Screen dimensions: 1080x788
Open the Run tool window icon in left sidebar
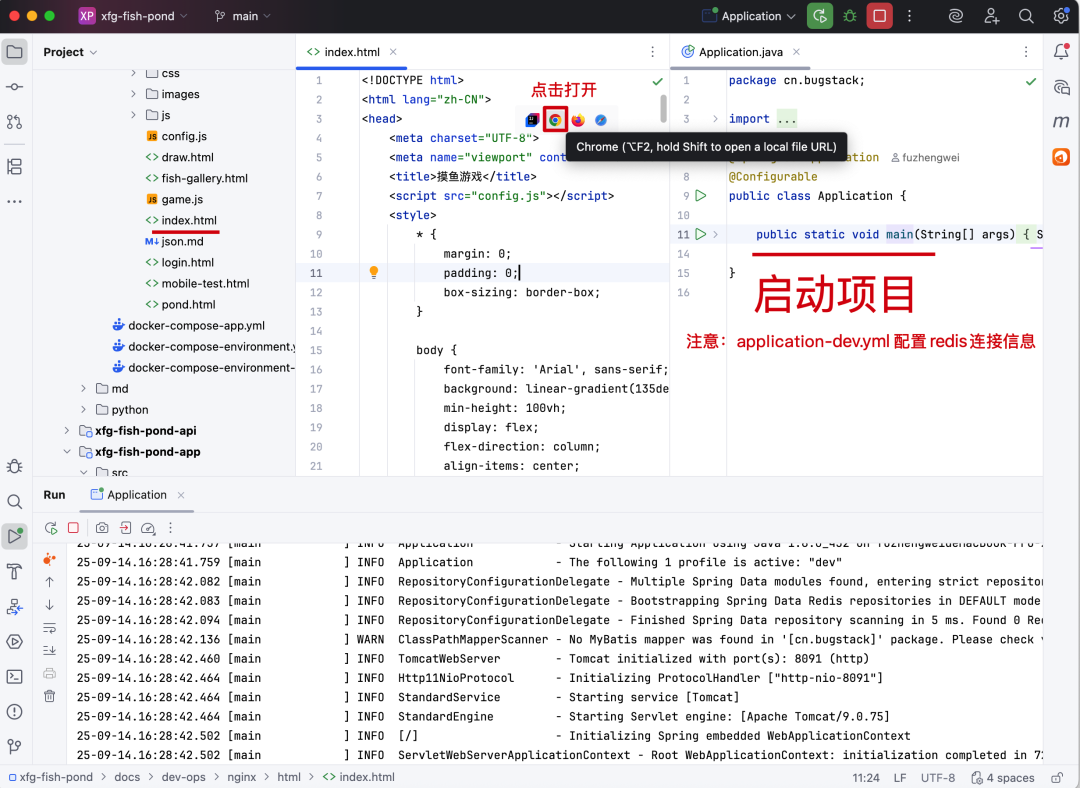pos(14,537)
